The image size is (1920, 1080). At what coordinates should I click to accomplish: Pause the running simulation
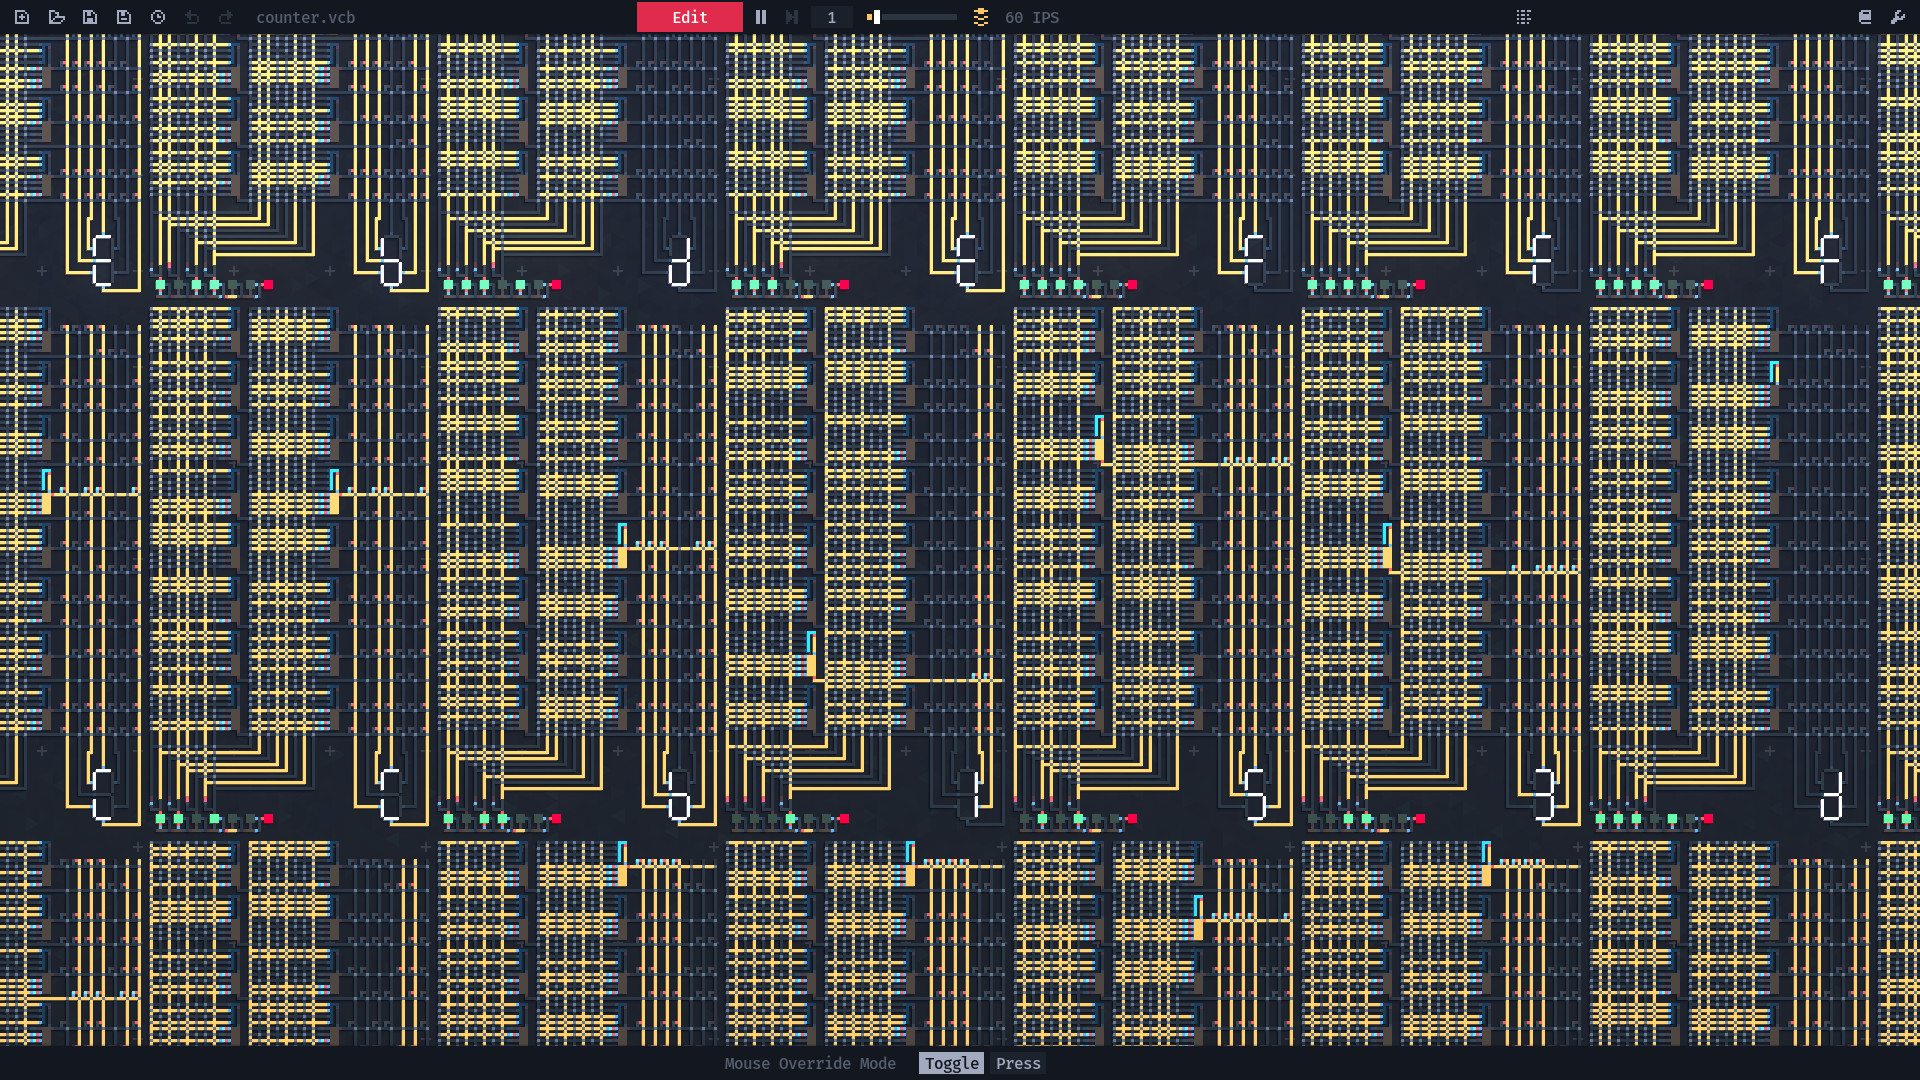coord(760,17)
